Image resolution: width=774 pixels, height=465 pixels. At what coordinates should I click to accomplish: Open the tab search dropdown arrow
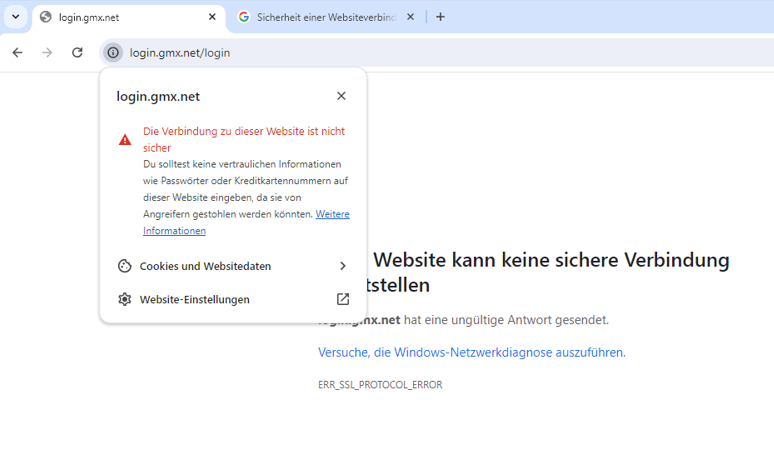(x=16, y=17)
